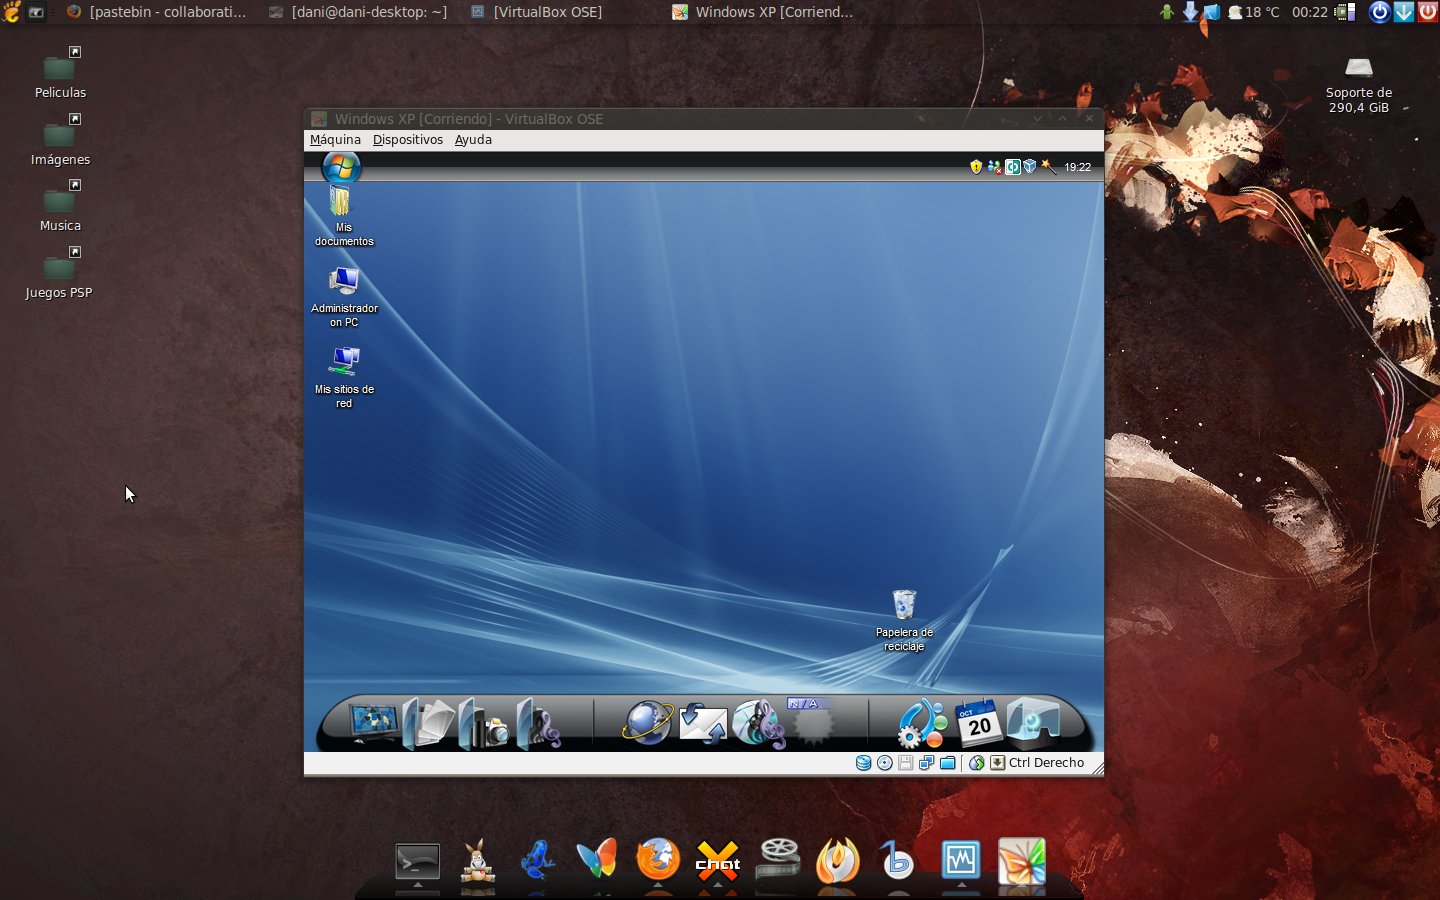The image size is (1440, 900).
Task: Open Mis documentos on the XP desktop
Action: 344,216
